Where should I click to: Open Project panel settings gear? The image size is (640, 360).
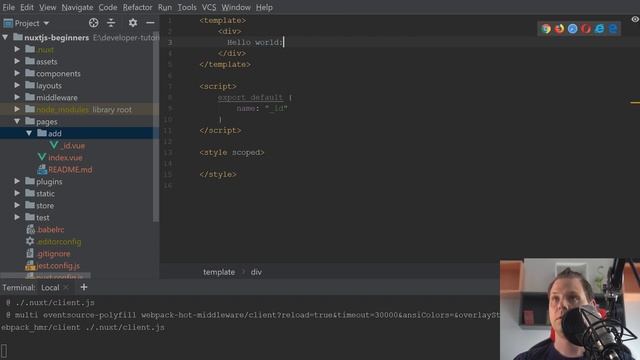click(x=133, y=23)
